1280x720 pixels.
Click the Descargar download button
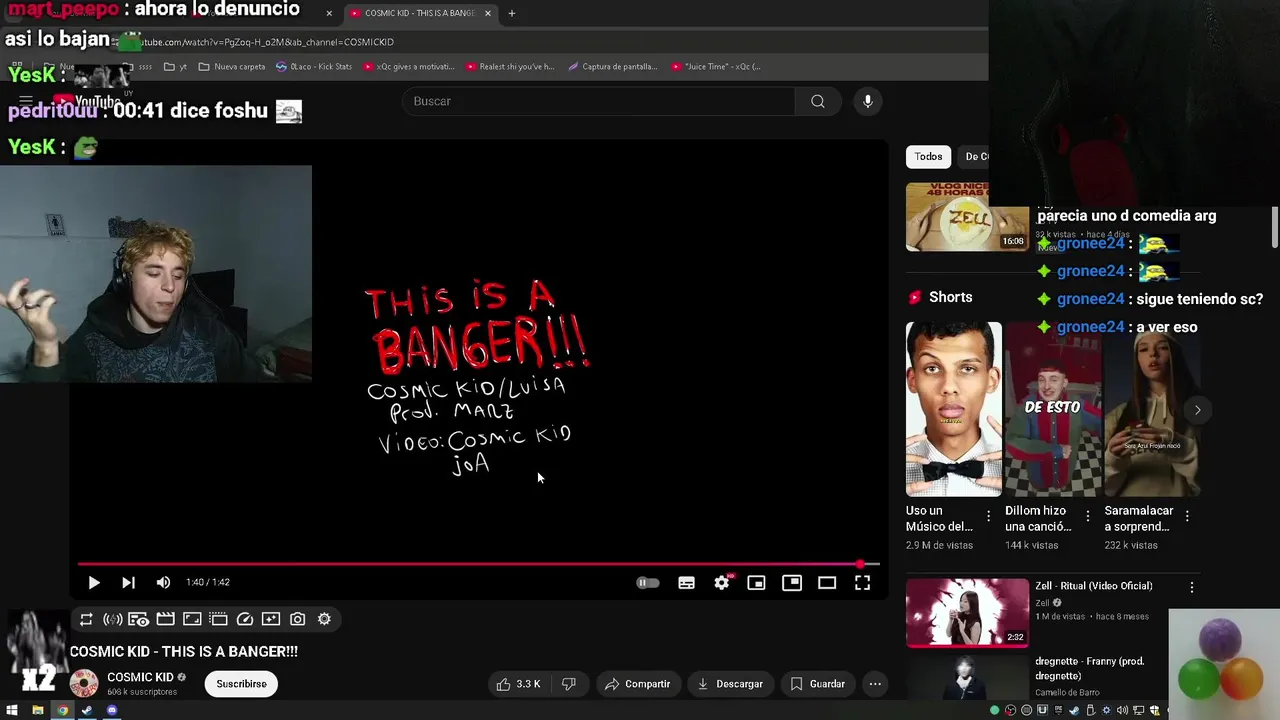point(730,684)
